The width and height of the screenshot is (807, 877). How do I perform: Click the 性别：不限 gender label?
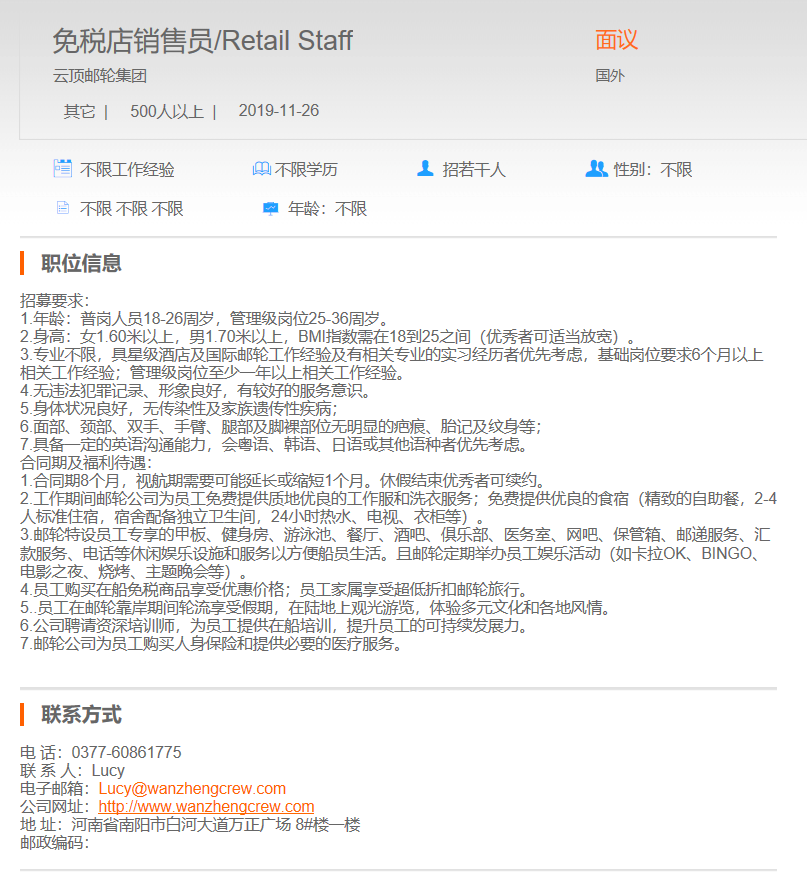[653, 169]
